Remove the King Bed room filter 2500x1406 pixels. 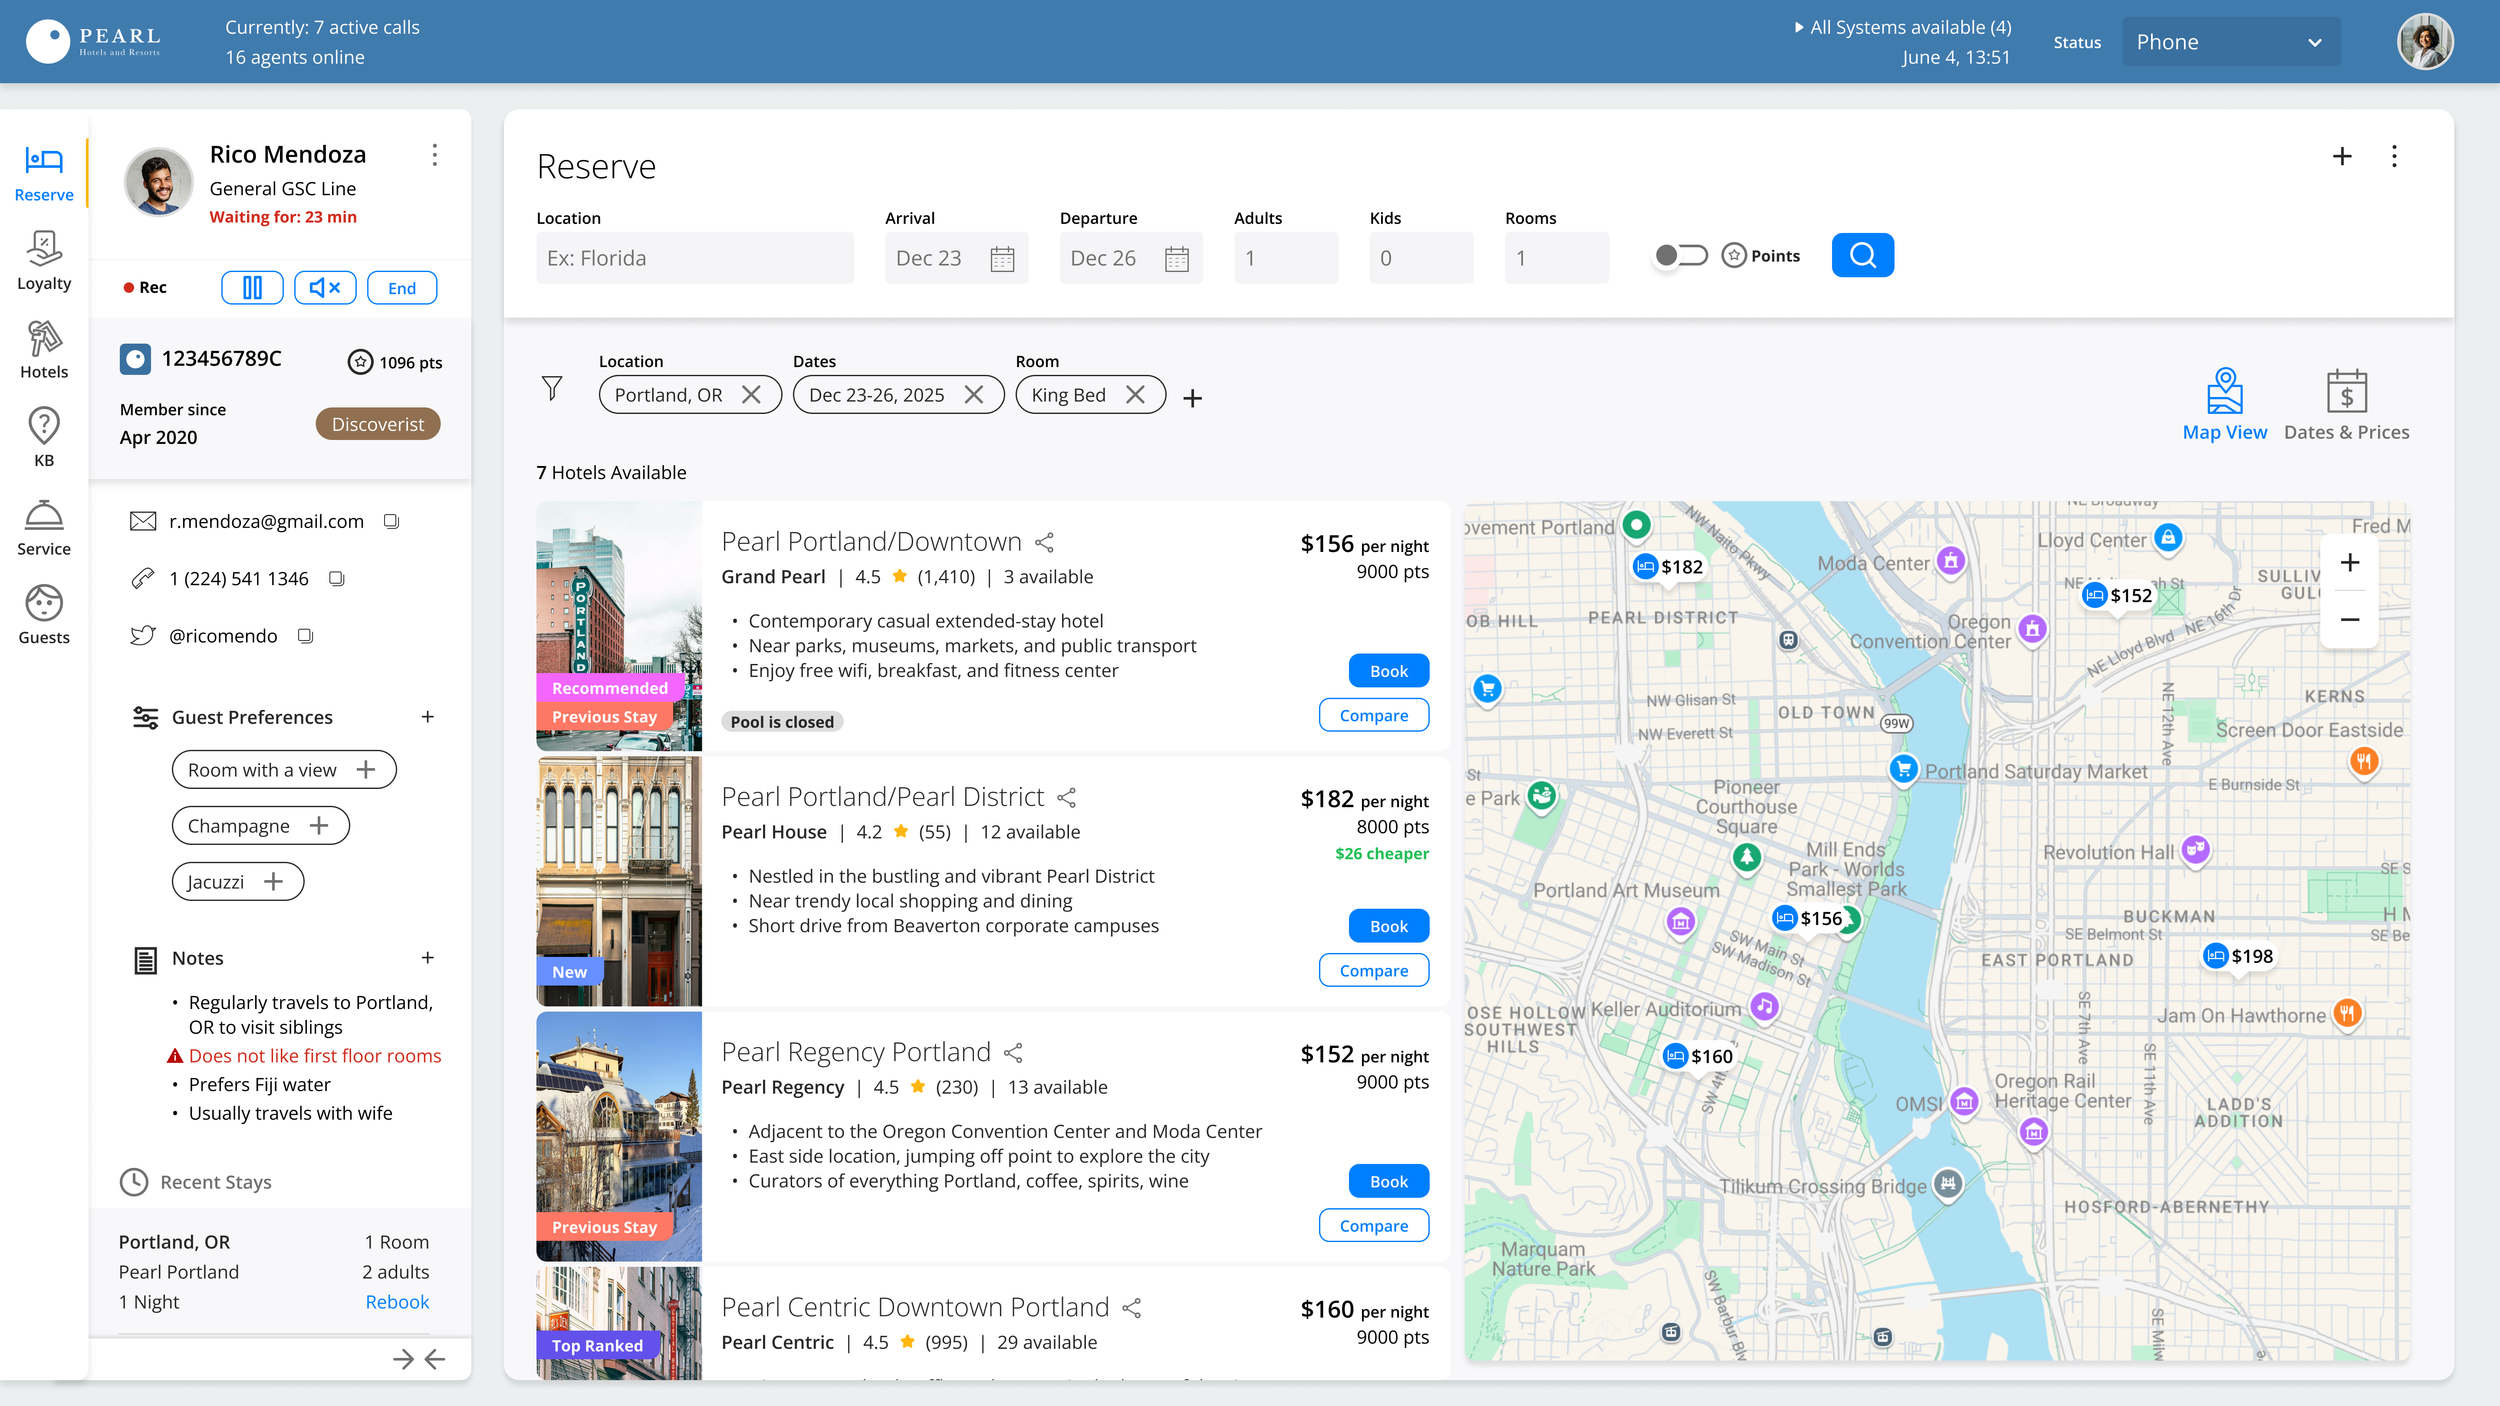pyautogui.click(x=1135, y=395)
